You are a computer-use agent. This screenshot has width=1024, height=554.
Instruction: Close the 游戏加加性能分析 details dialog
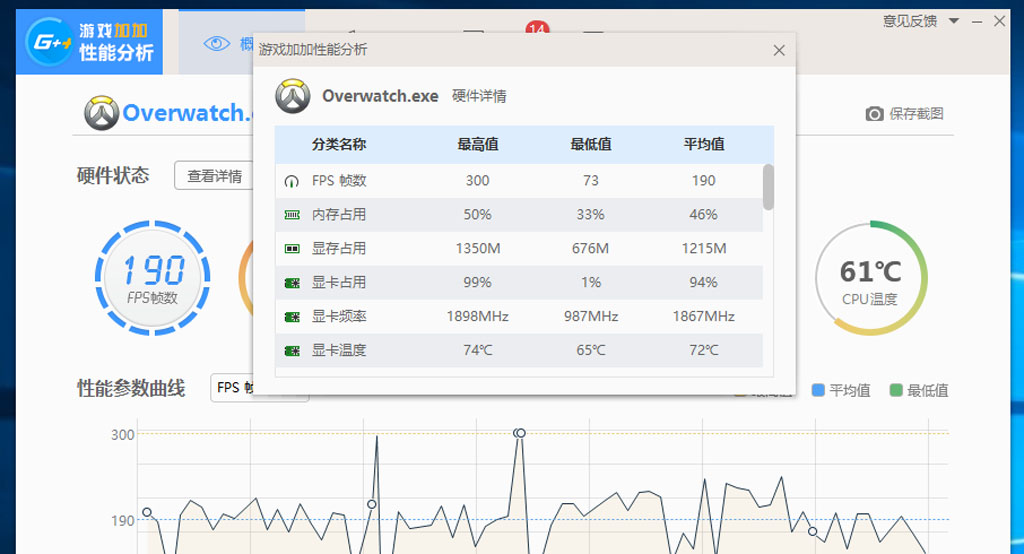tap(778, 50)
